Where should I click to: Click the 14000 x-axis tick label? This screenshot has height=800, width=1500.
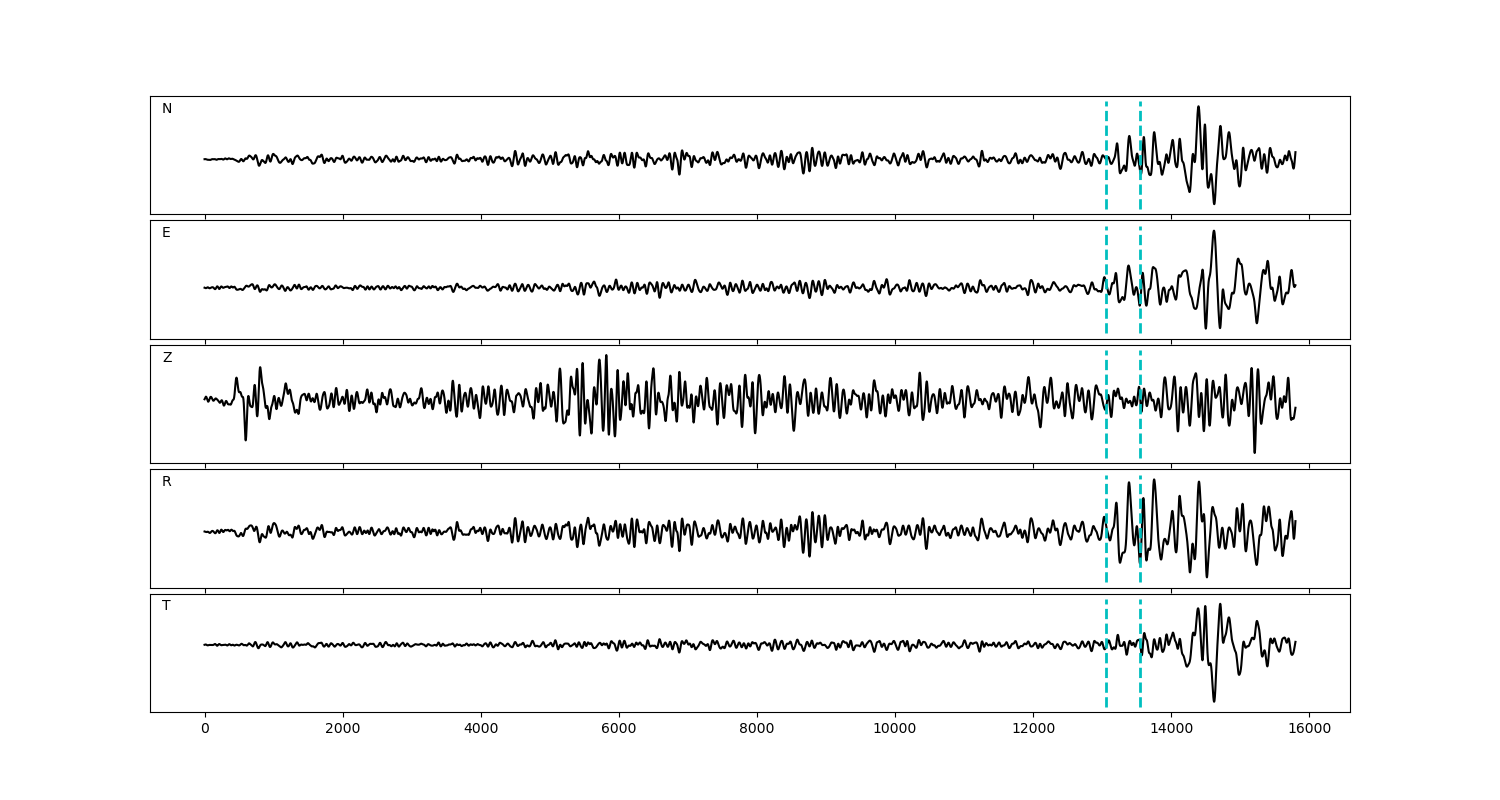point(1171,730)
